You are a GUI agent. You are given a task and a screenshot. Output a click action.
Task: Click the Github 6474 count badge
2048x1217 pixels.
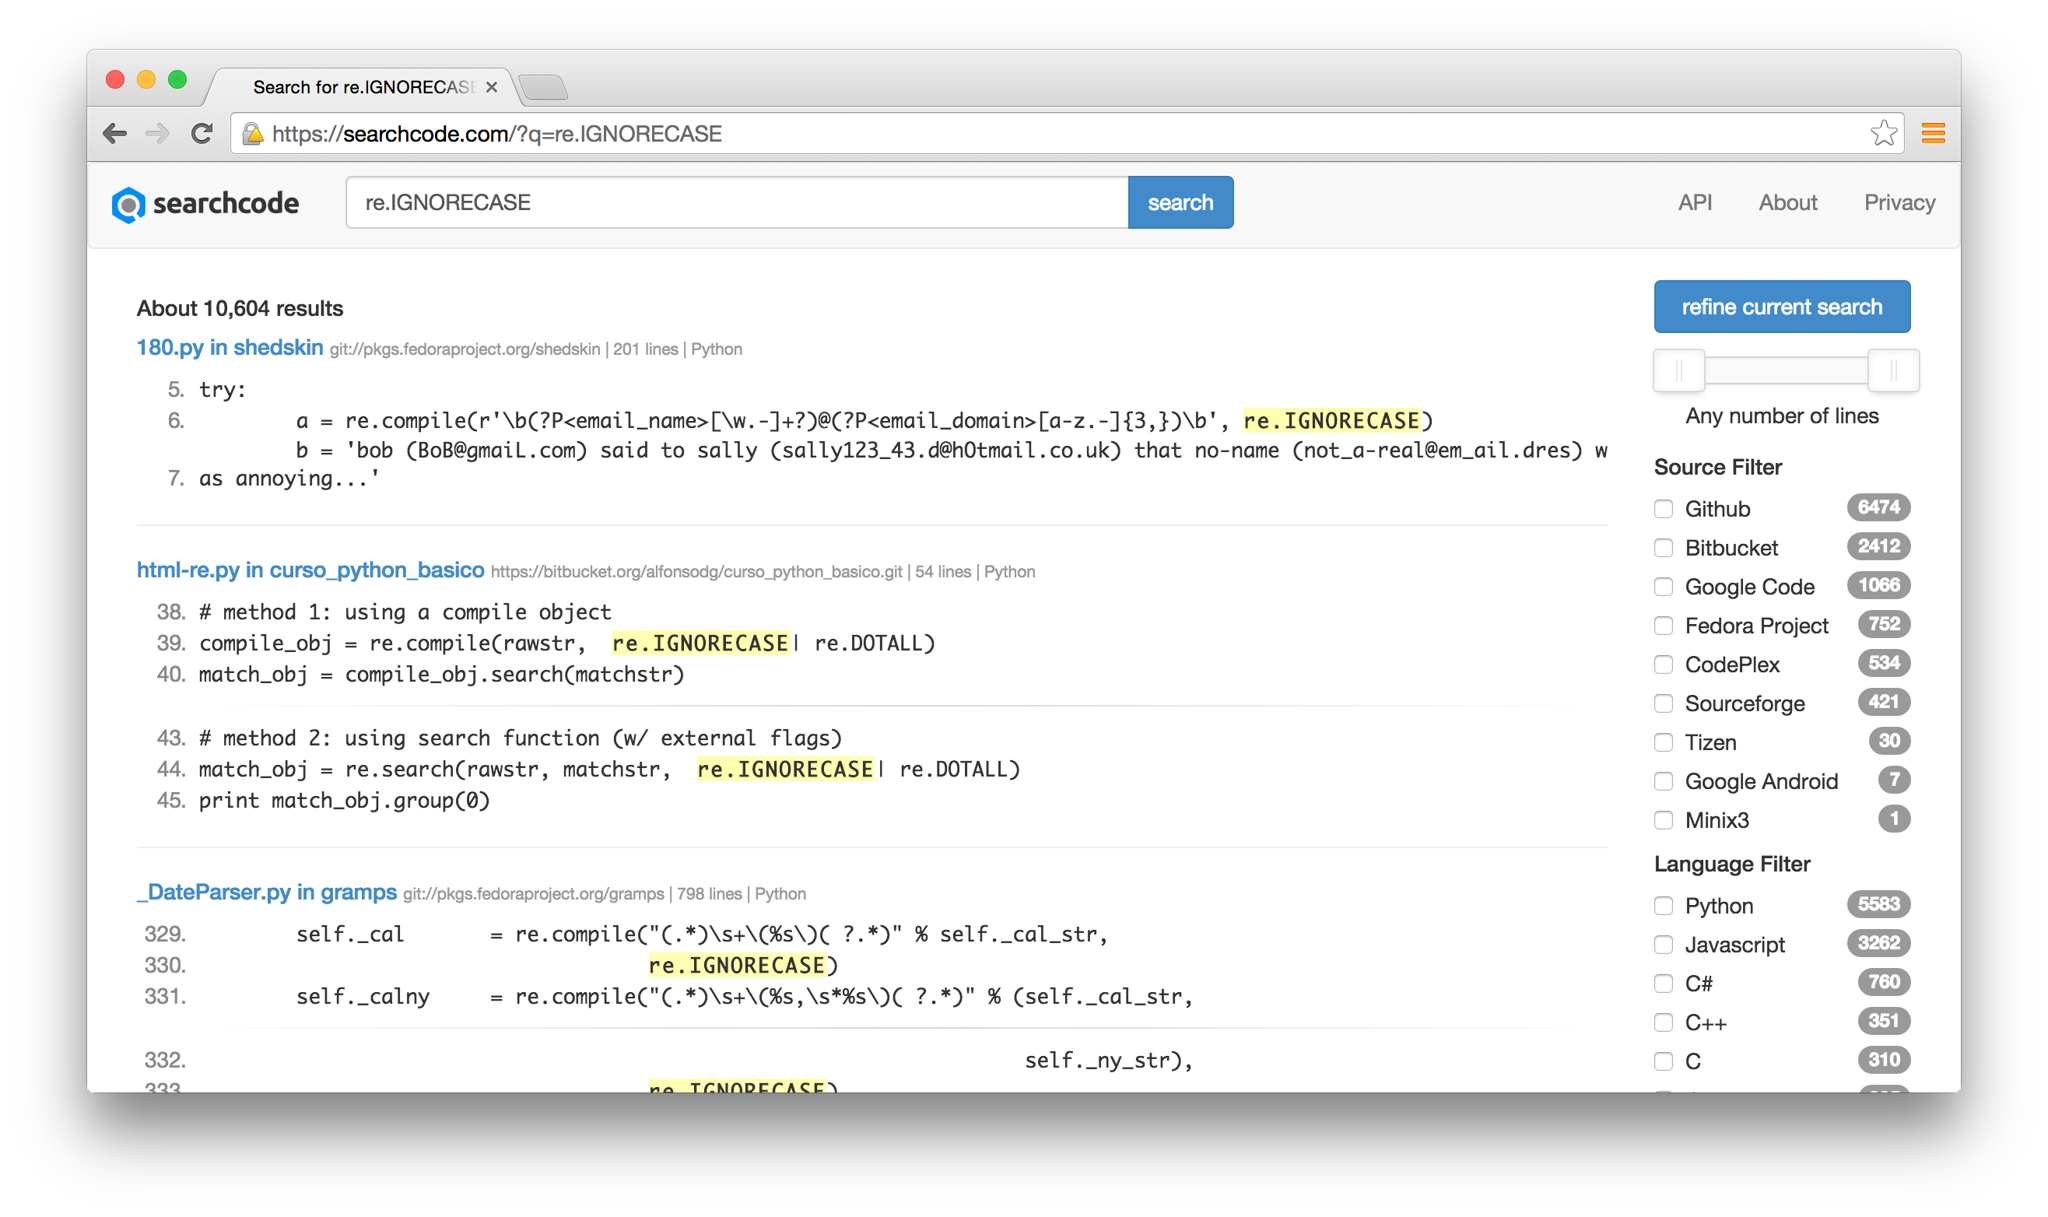[1878, 507]
